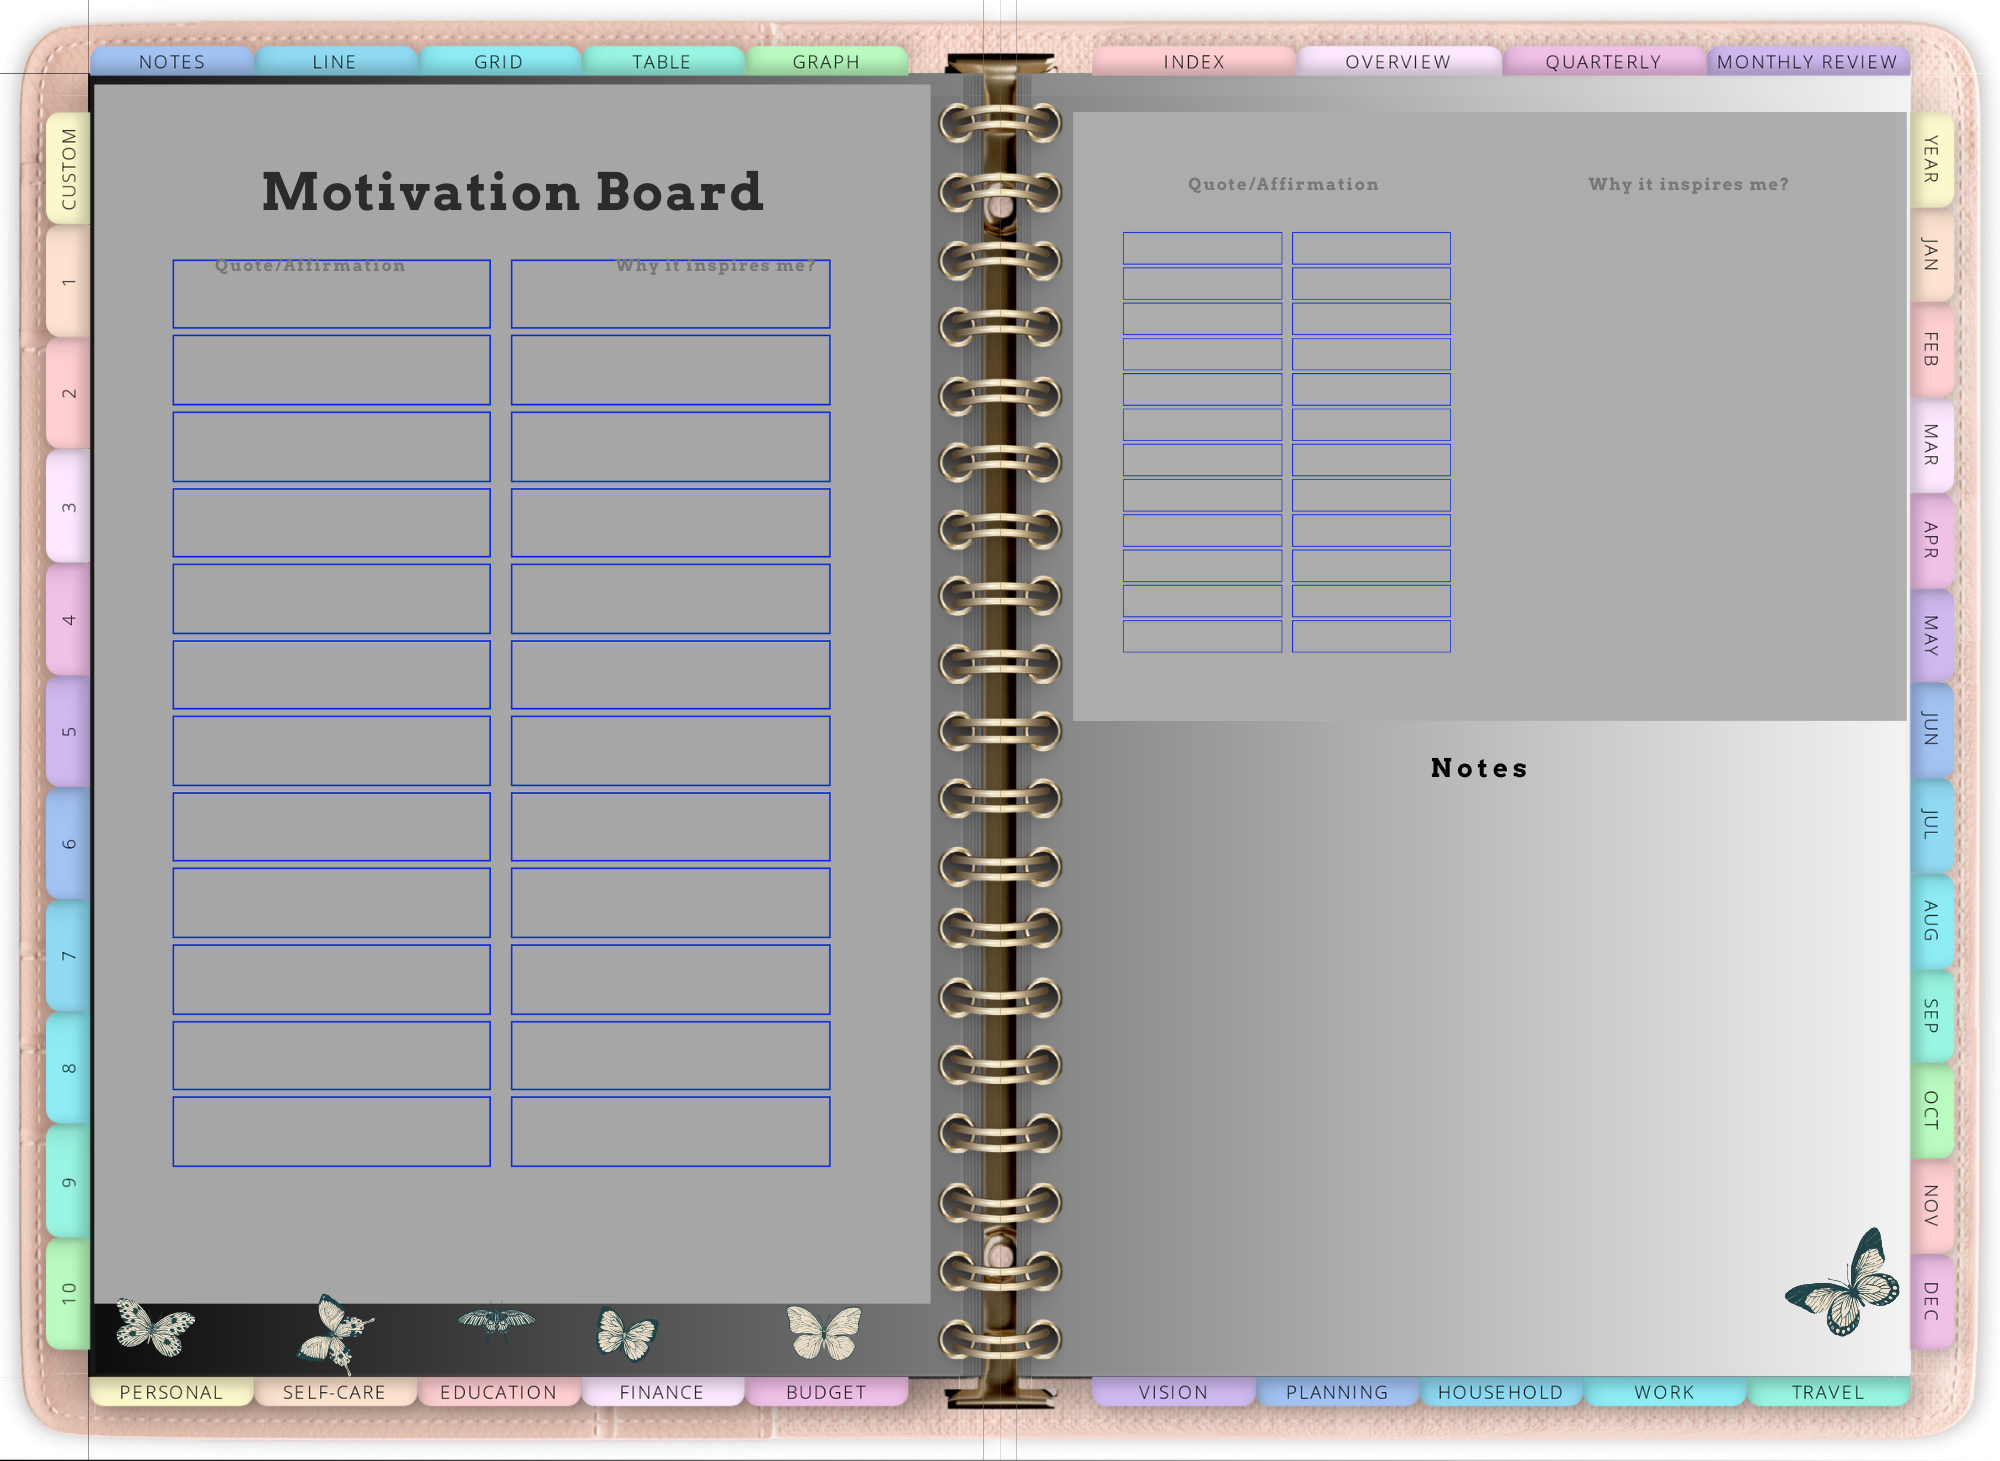Click the cream butterfly above BUDGET tab

click(x=823, y=1332)
